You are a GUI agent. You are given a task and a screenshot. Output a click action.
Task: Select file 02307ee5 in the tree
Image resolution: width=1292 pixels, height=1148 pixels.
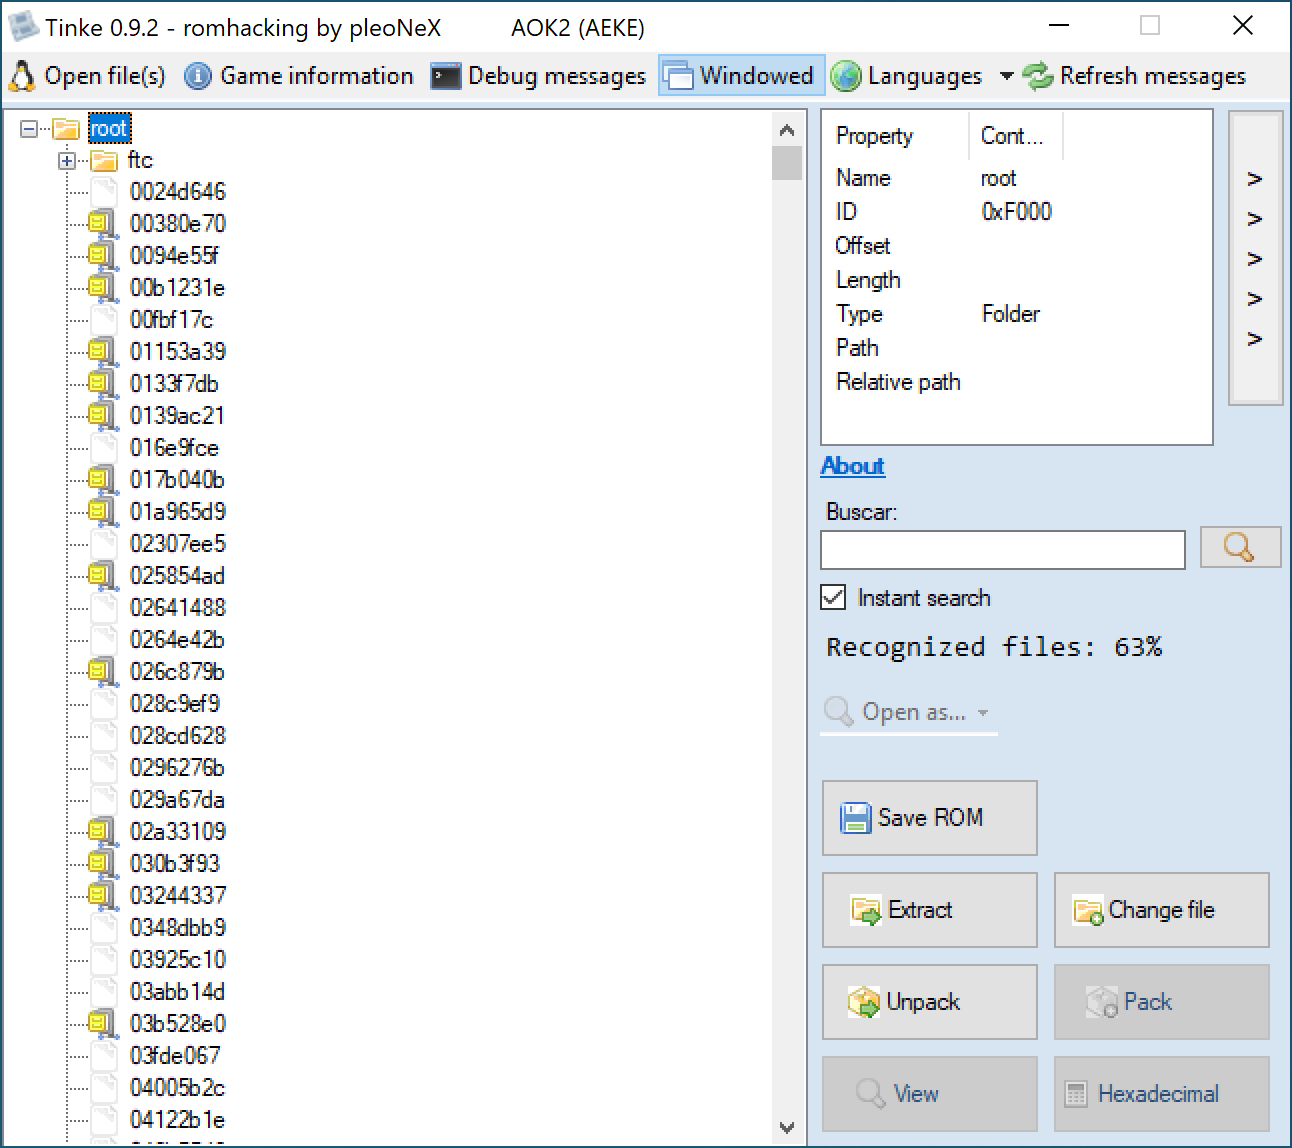pos(178,544)
